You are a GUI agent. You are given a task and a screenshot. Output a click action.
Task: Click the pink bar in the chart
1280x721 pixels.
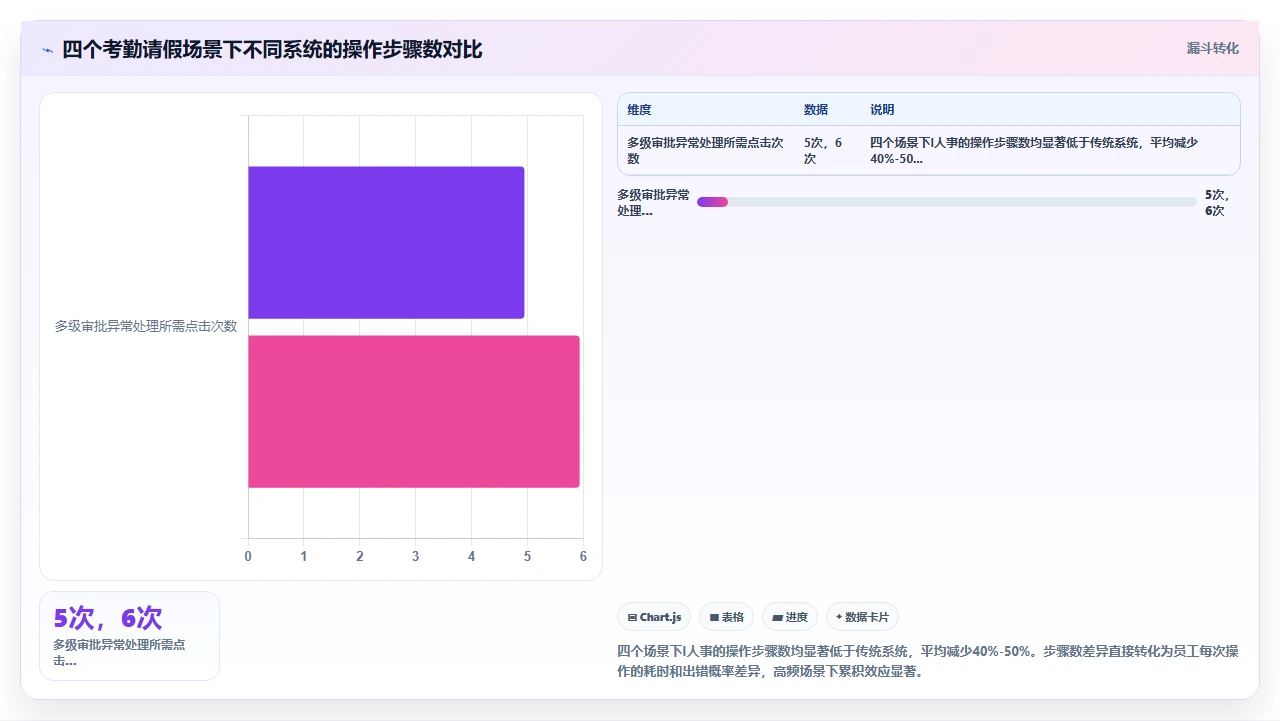coord(414,412)
